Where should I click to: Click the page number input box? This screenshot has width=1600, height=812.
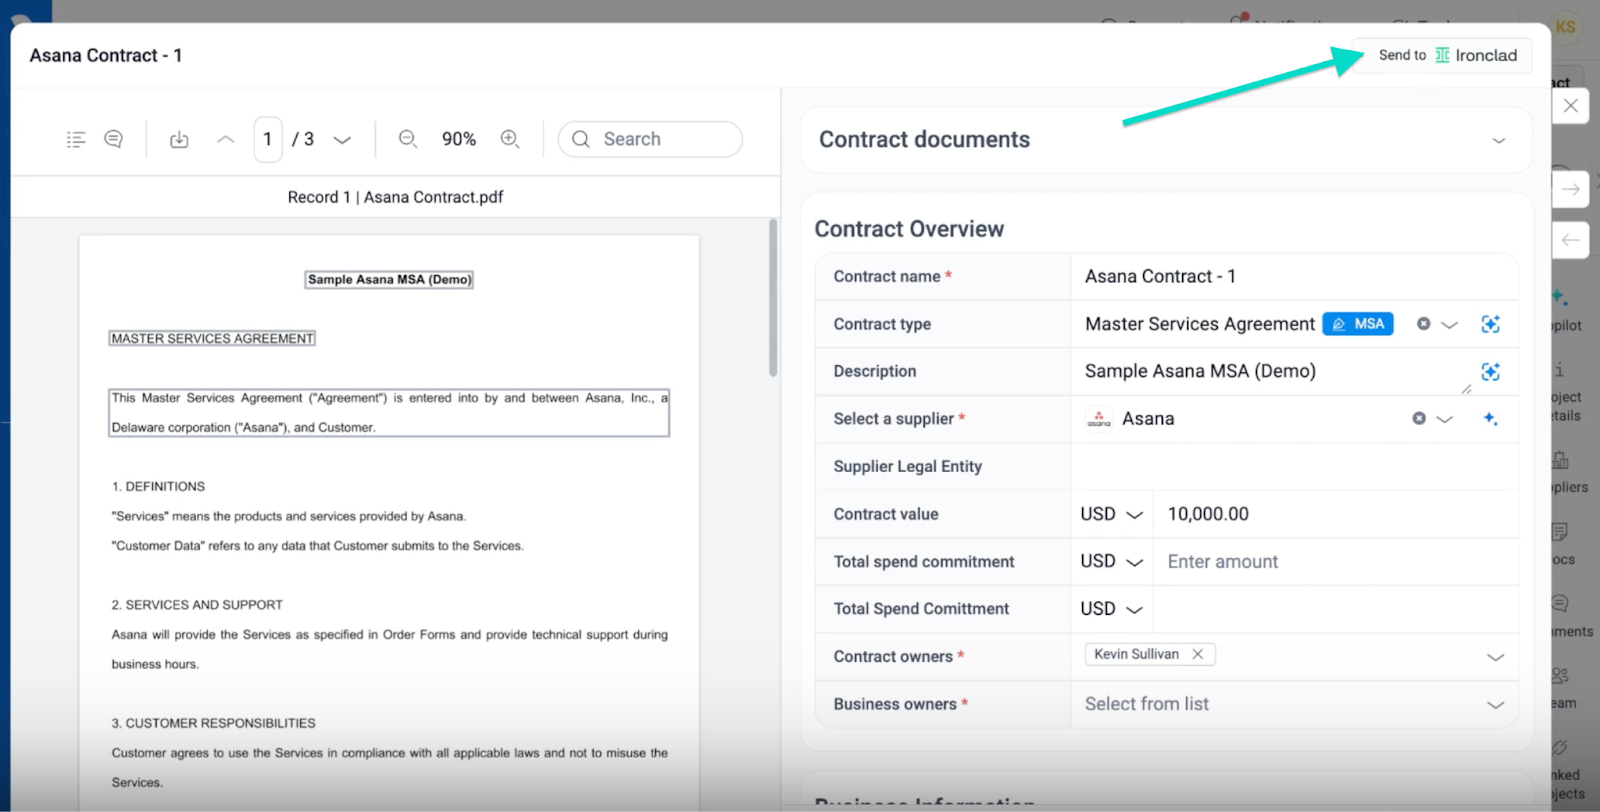[x=267, y=140]
